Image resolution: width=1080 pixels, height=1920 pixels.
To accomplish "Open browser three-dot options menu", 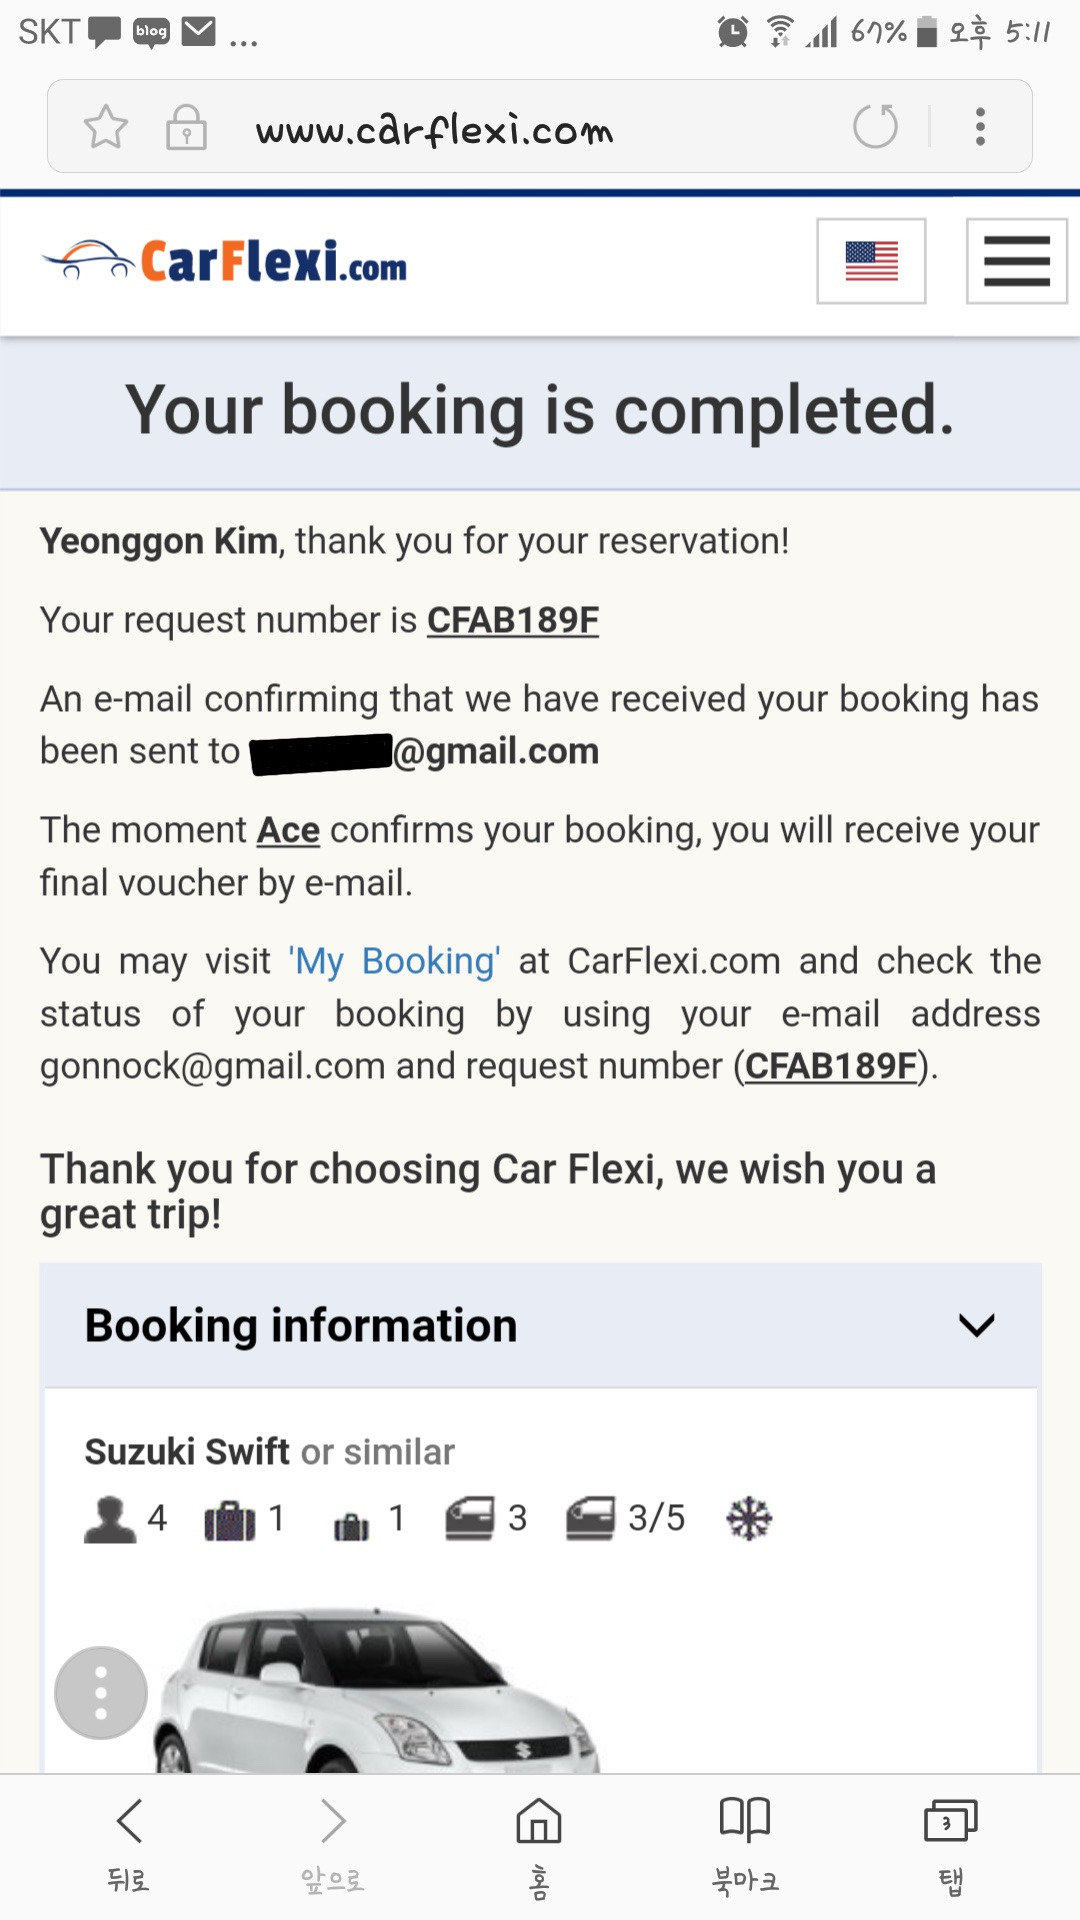I will click(980, 127).
